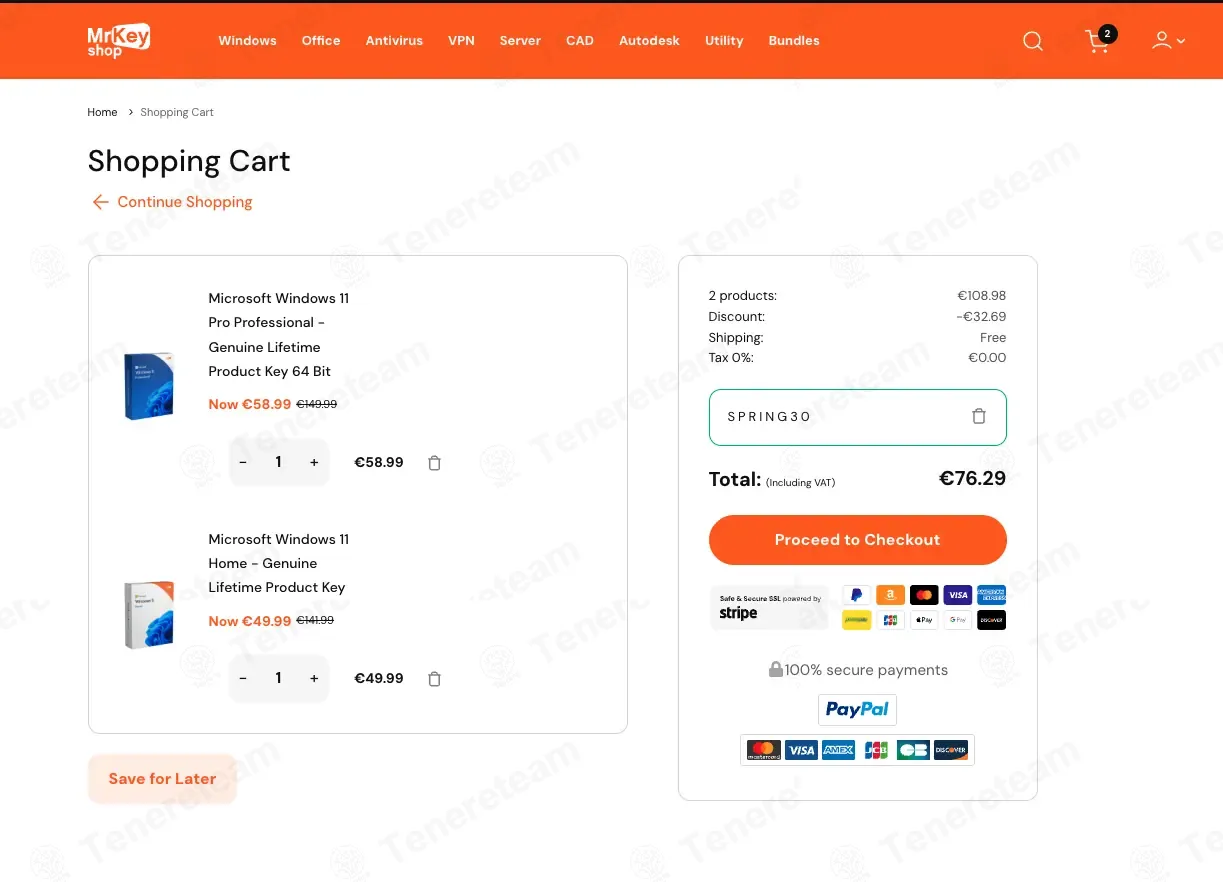Image resolution: width=1223 pixels, height=882 pixels.
Task: Click the Amazon payment icon
Action: pyautogui.click(x=890, y=595)
